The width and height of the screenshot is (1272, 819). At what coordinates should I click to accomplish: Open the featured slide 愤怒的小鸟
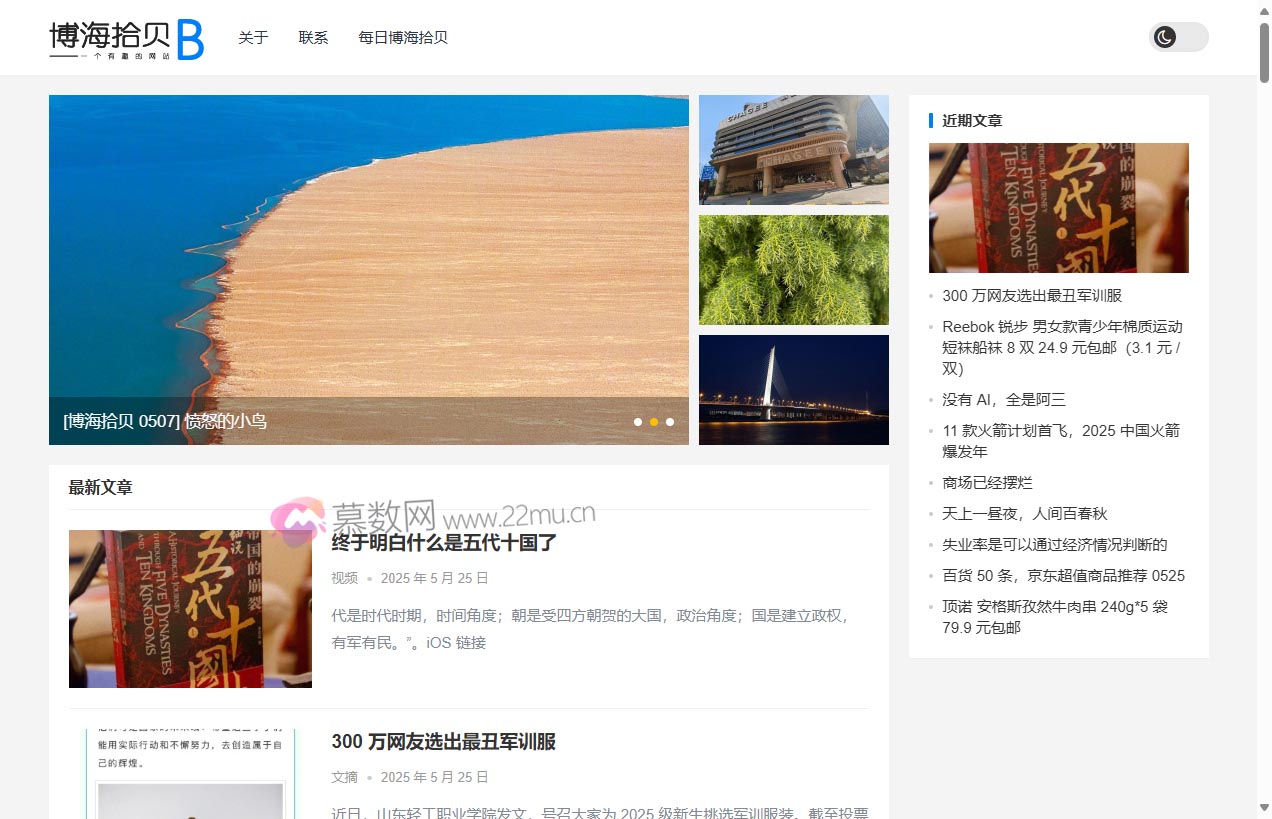click(x=165, y=421)
